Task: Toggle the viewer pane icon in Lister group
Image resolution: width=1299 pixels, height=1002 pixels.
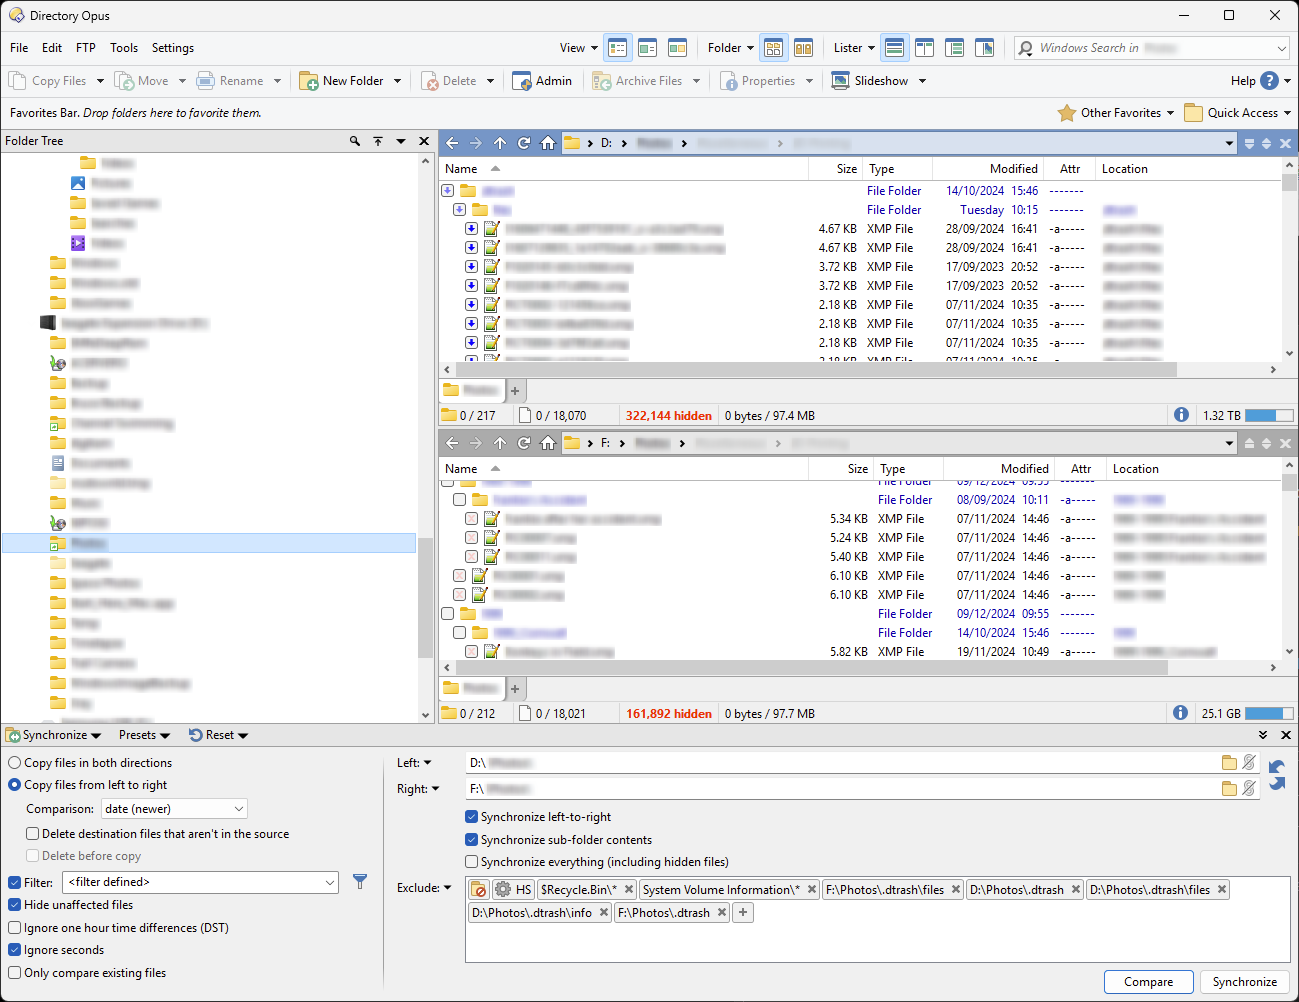Action: (985, 48)
